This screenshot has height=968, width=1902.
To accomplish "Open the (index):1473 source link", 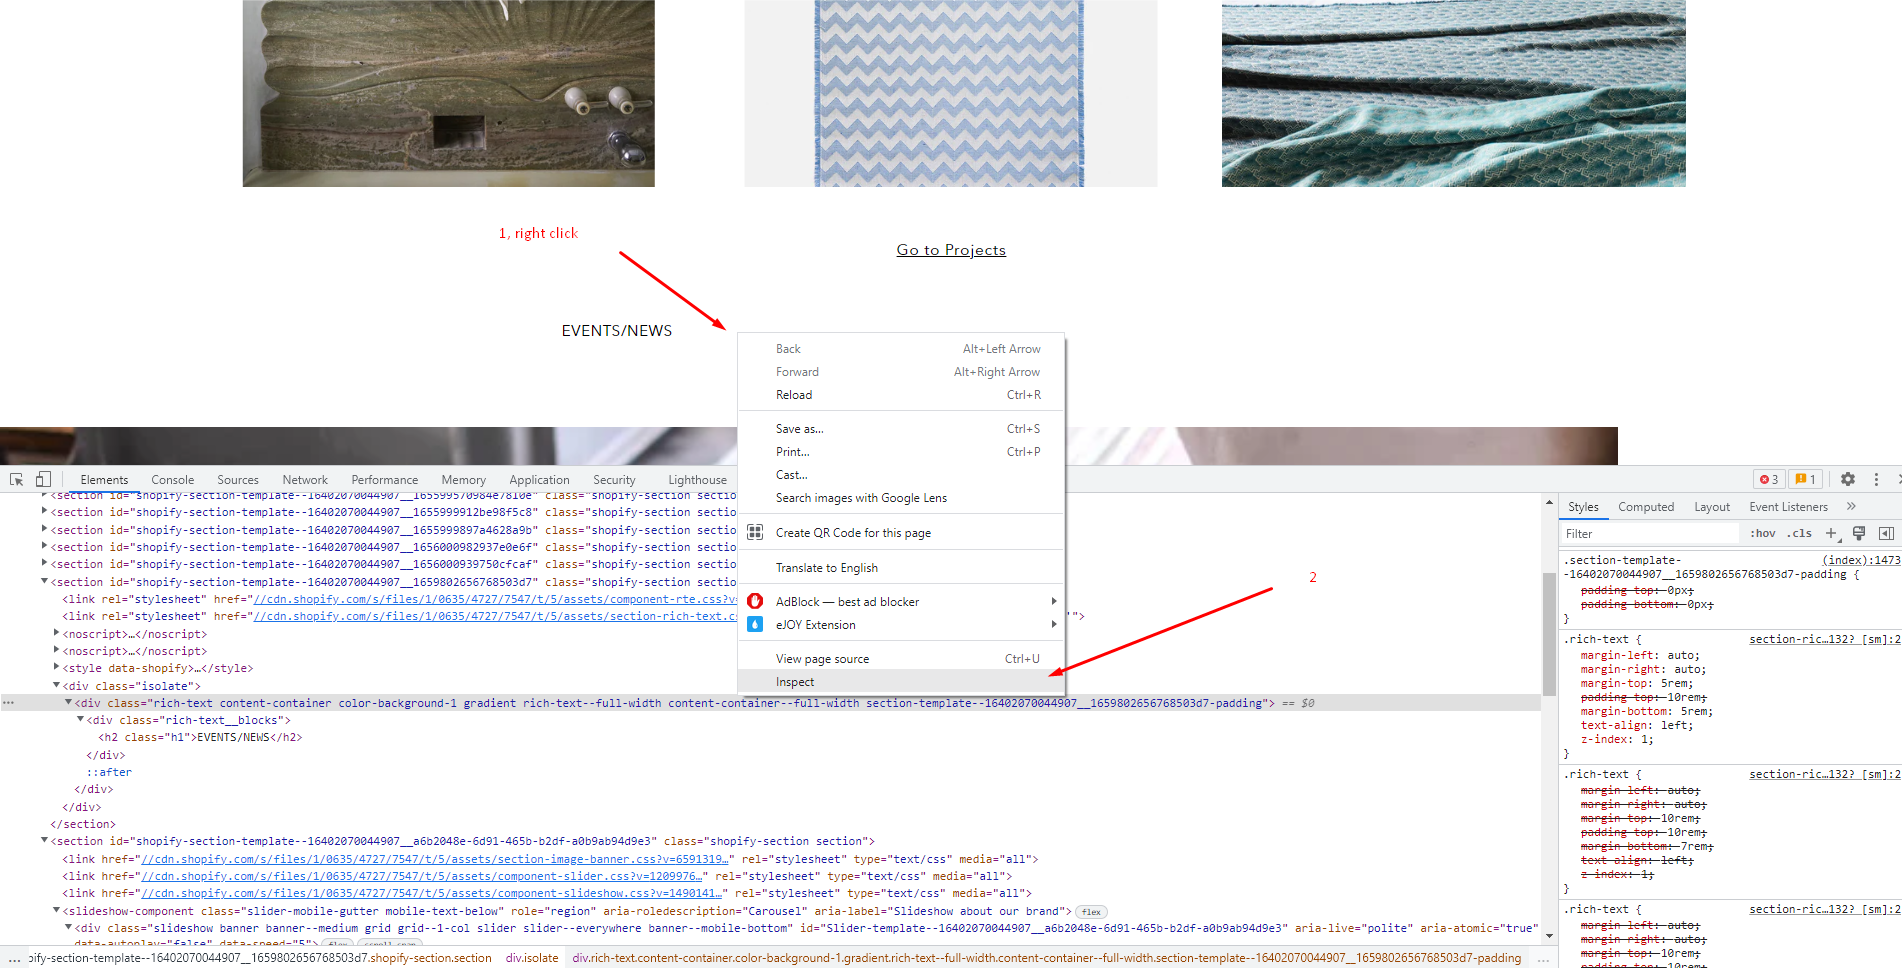I will pos(1861,560).
